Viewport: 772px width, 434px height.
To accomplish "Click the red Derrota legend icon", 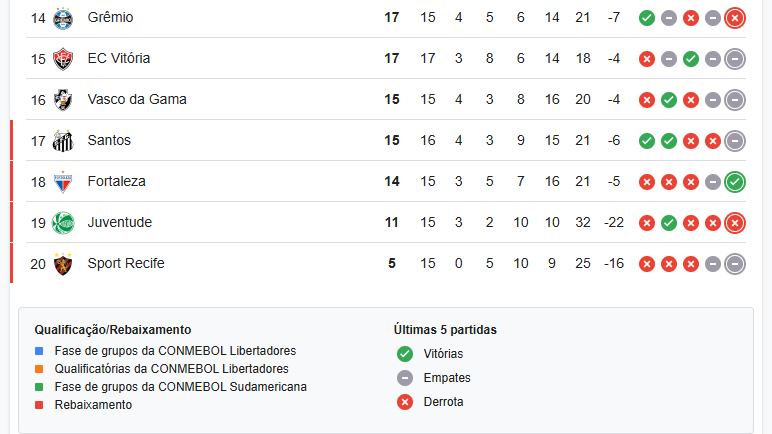I will click(x=405, y=402).
